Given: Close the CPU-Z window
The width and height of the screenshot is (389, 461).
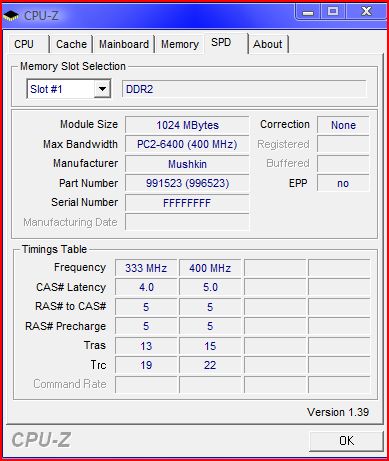Looking at the screenshot, I should pos(366,12).
